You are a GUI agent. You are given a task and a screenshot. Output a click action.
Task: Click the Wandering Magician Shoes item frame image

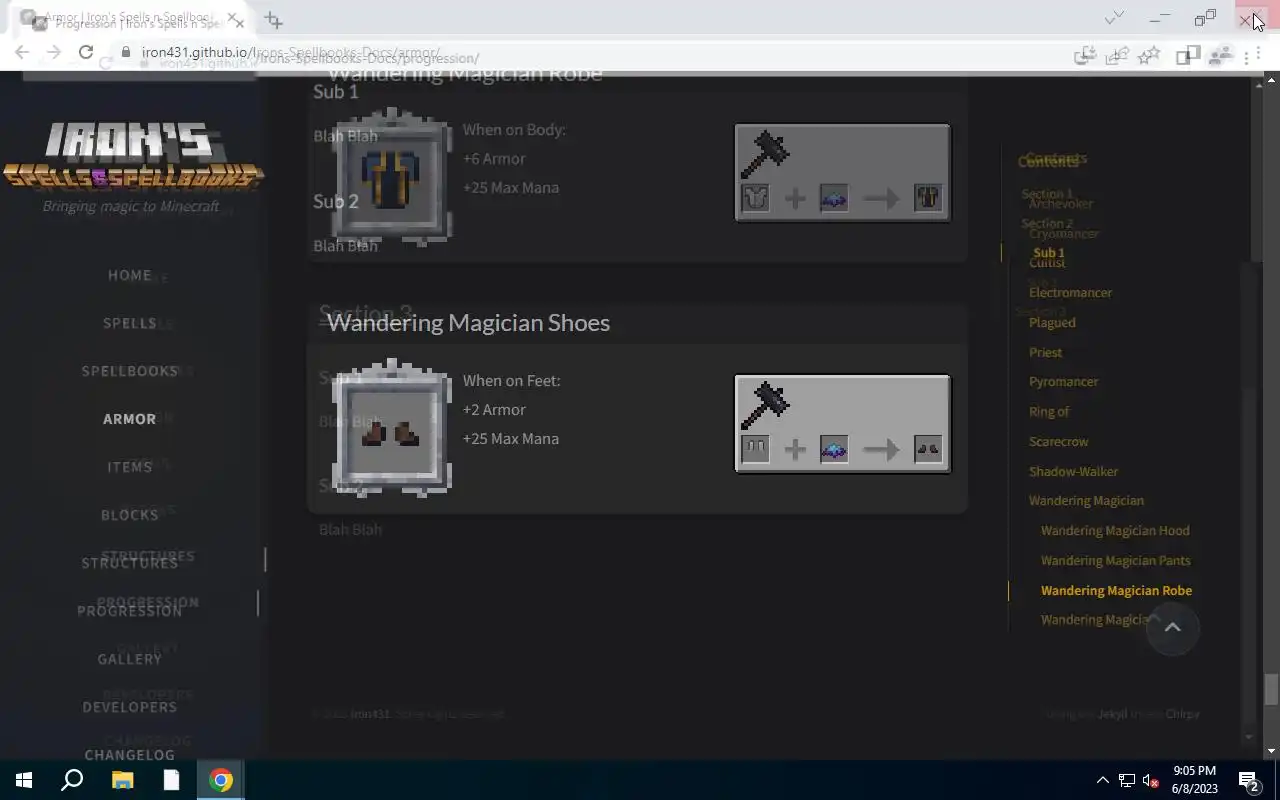[x=391, y=428]
